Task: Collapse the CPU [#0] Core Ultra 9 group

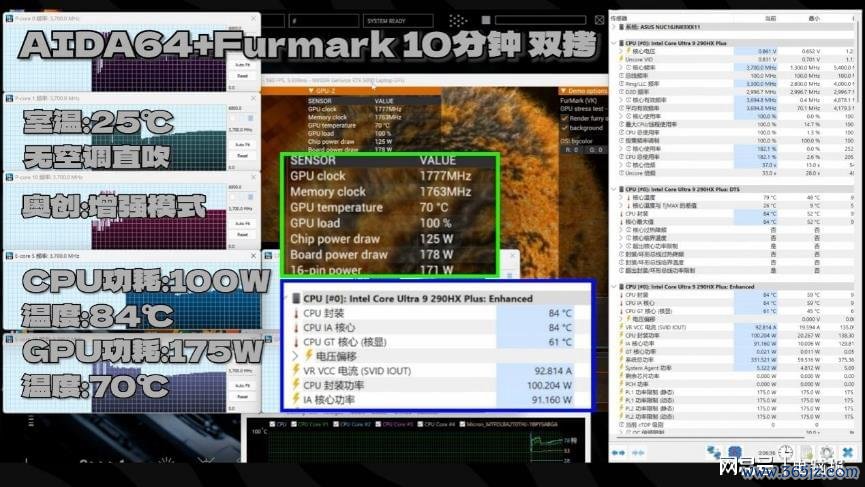Action: tap(614, 42)
